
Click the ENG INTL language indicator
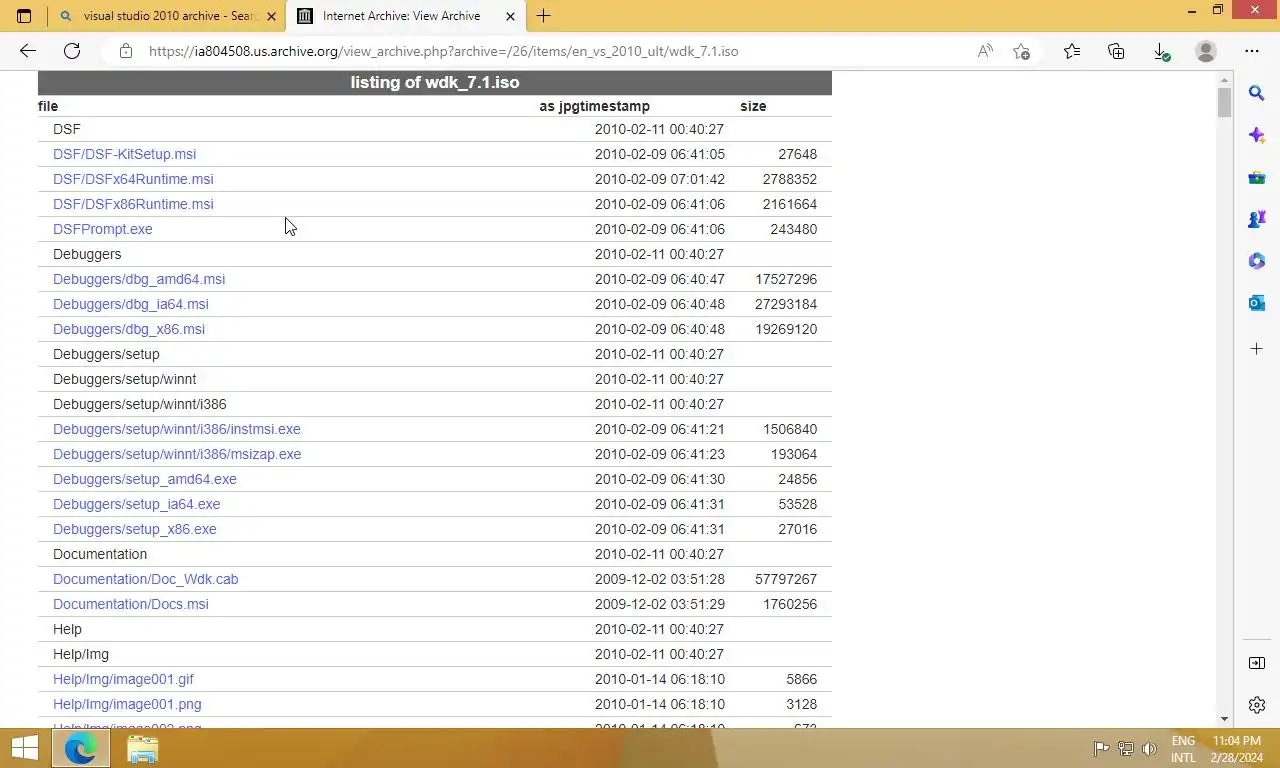coord(1183,749)
